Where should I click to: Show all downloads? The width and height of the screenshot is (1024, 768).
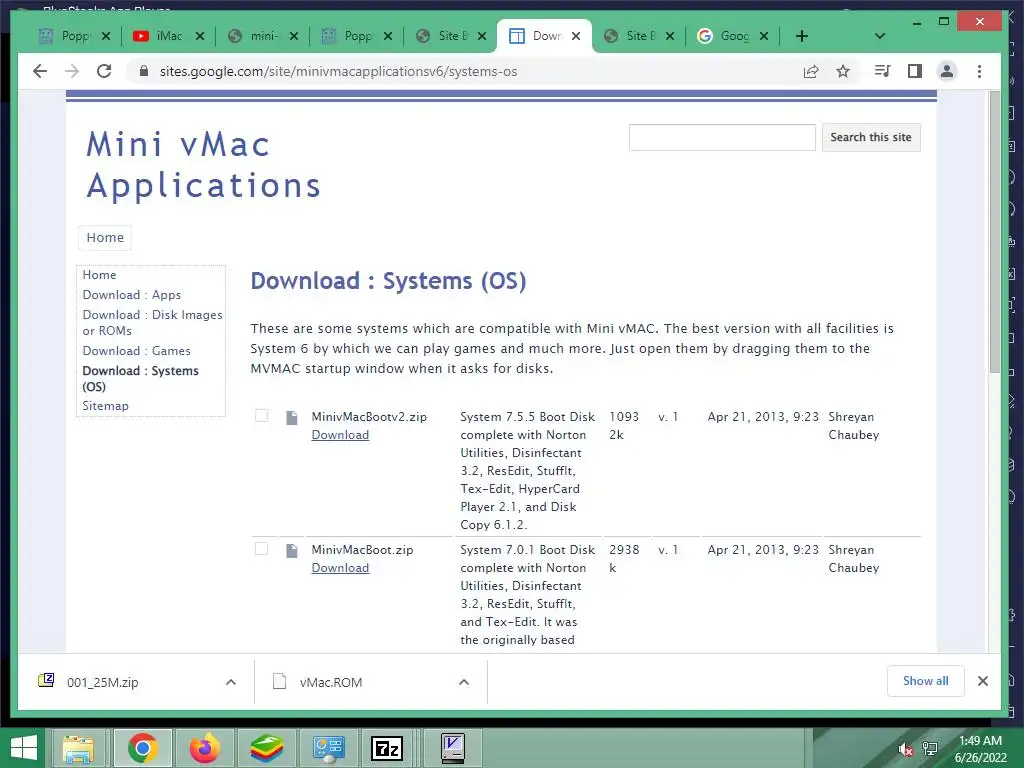pyautogui.click(x=925, y=681)
